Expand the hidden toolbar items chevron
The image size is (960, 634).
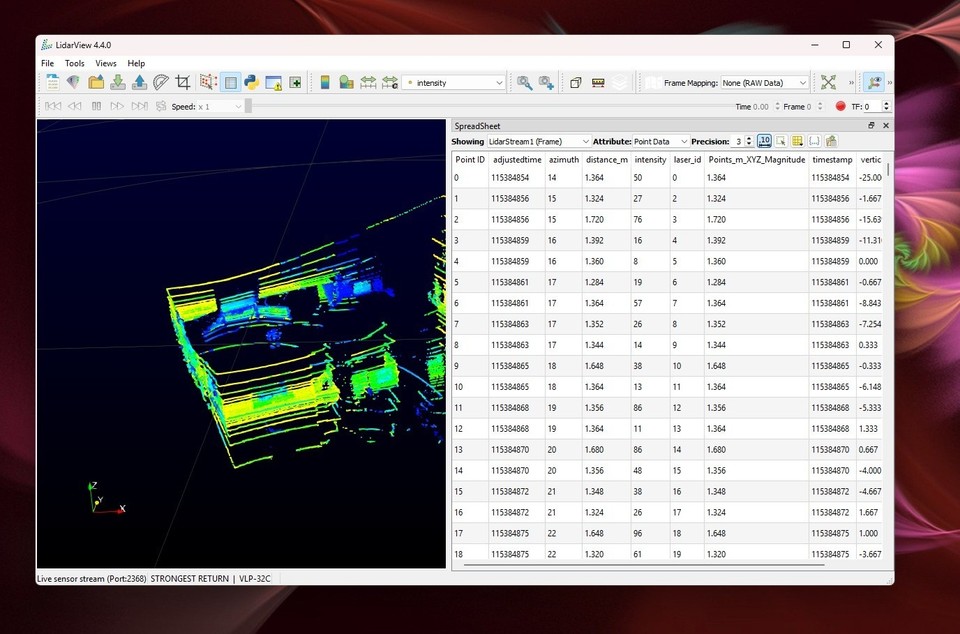coord(851,83)
